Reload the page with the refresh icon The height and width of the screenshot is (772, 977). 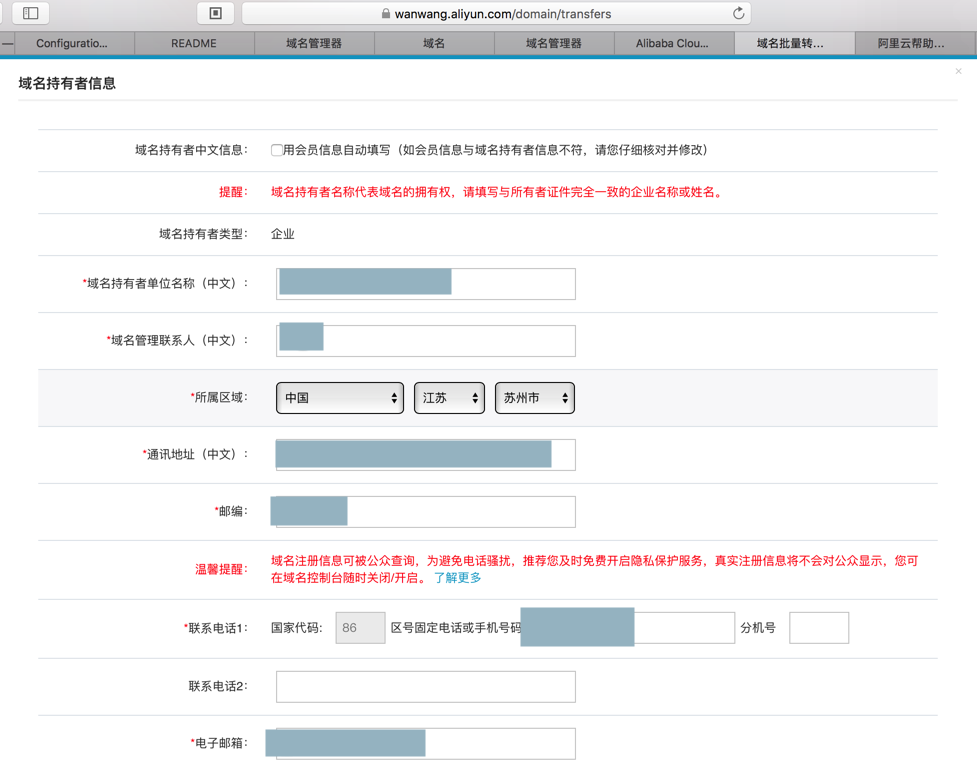point(738,13)
